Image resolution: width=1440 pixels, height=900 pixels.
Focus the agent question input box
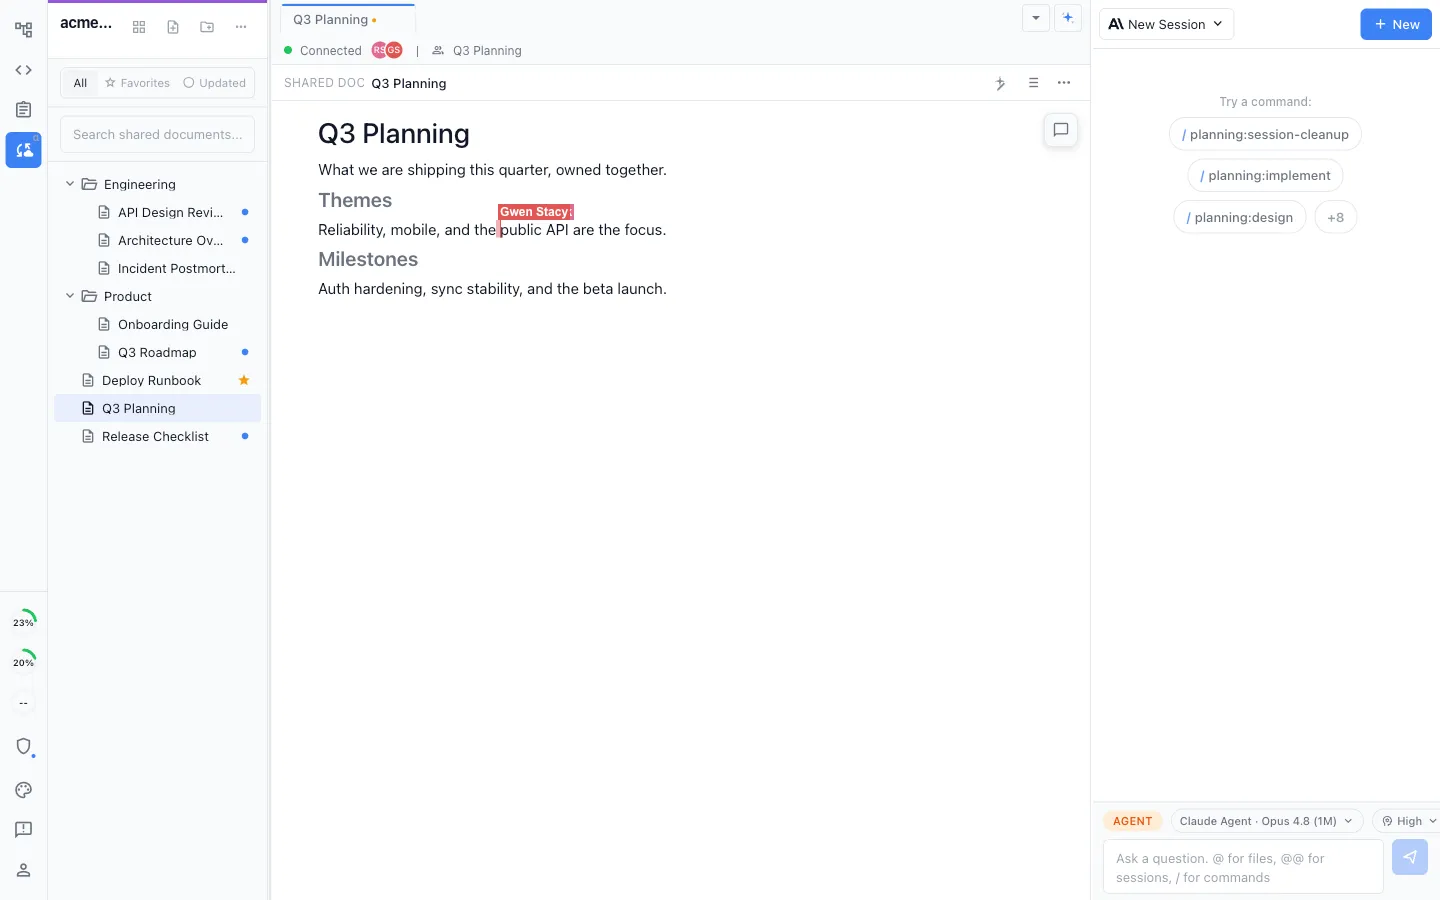tap(1243, 866)
